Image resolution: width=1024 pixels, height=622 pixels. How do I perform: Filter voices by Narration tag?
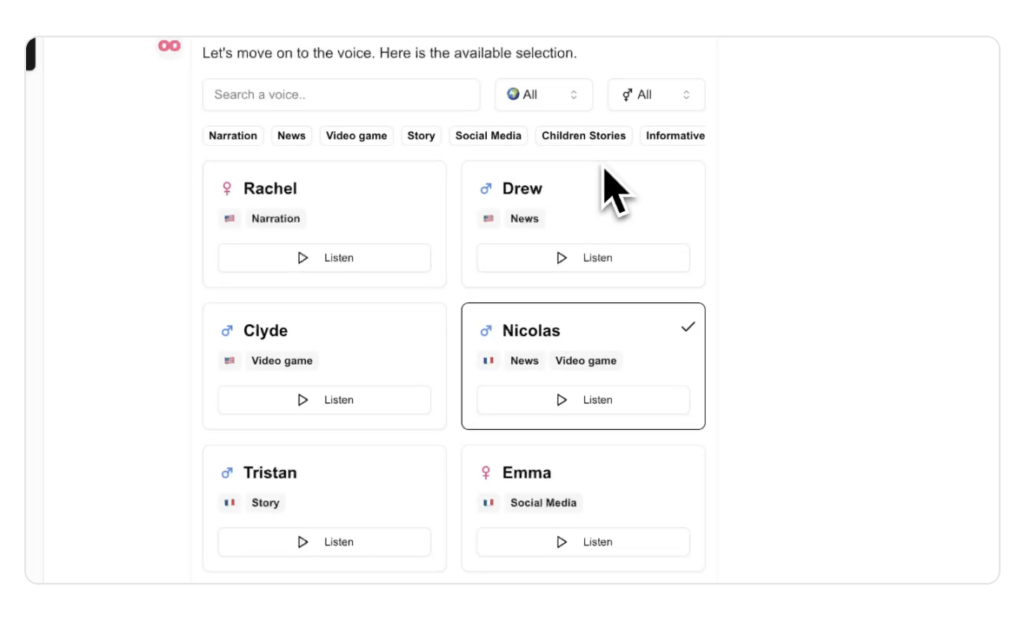(x=233, y=136)
